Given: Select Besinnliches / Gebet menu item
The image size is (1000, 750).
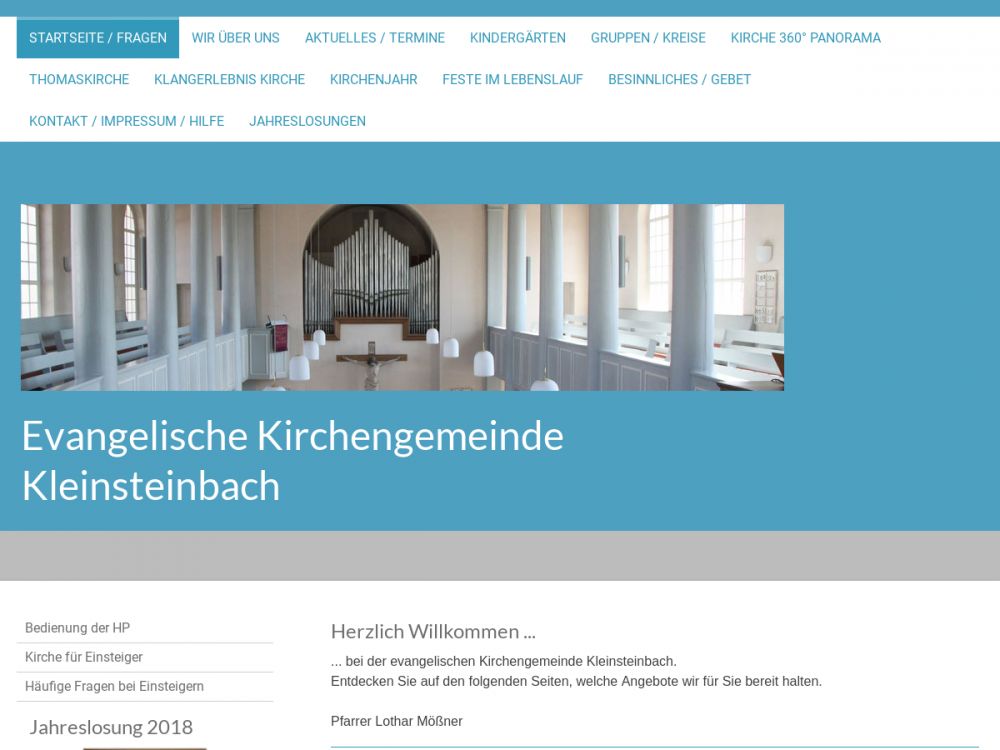Looking at the screenshot, I should [x=680, y=79].
